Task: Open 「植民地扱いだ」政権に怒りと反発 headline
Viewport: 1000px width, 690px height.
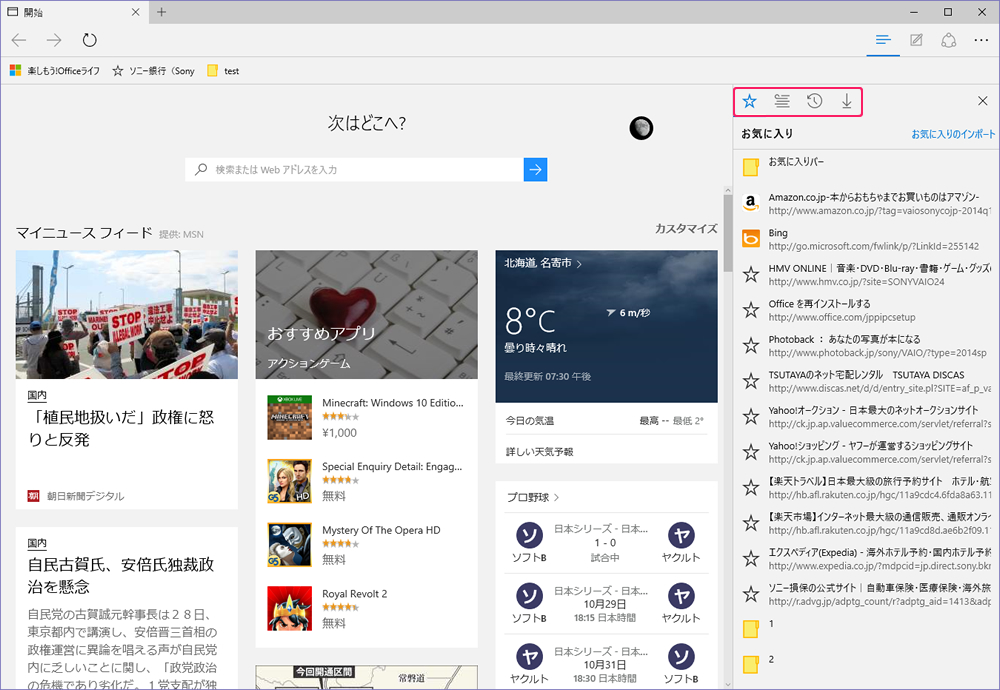Action: (x=121, y=429)
